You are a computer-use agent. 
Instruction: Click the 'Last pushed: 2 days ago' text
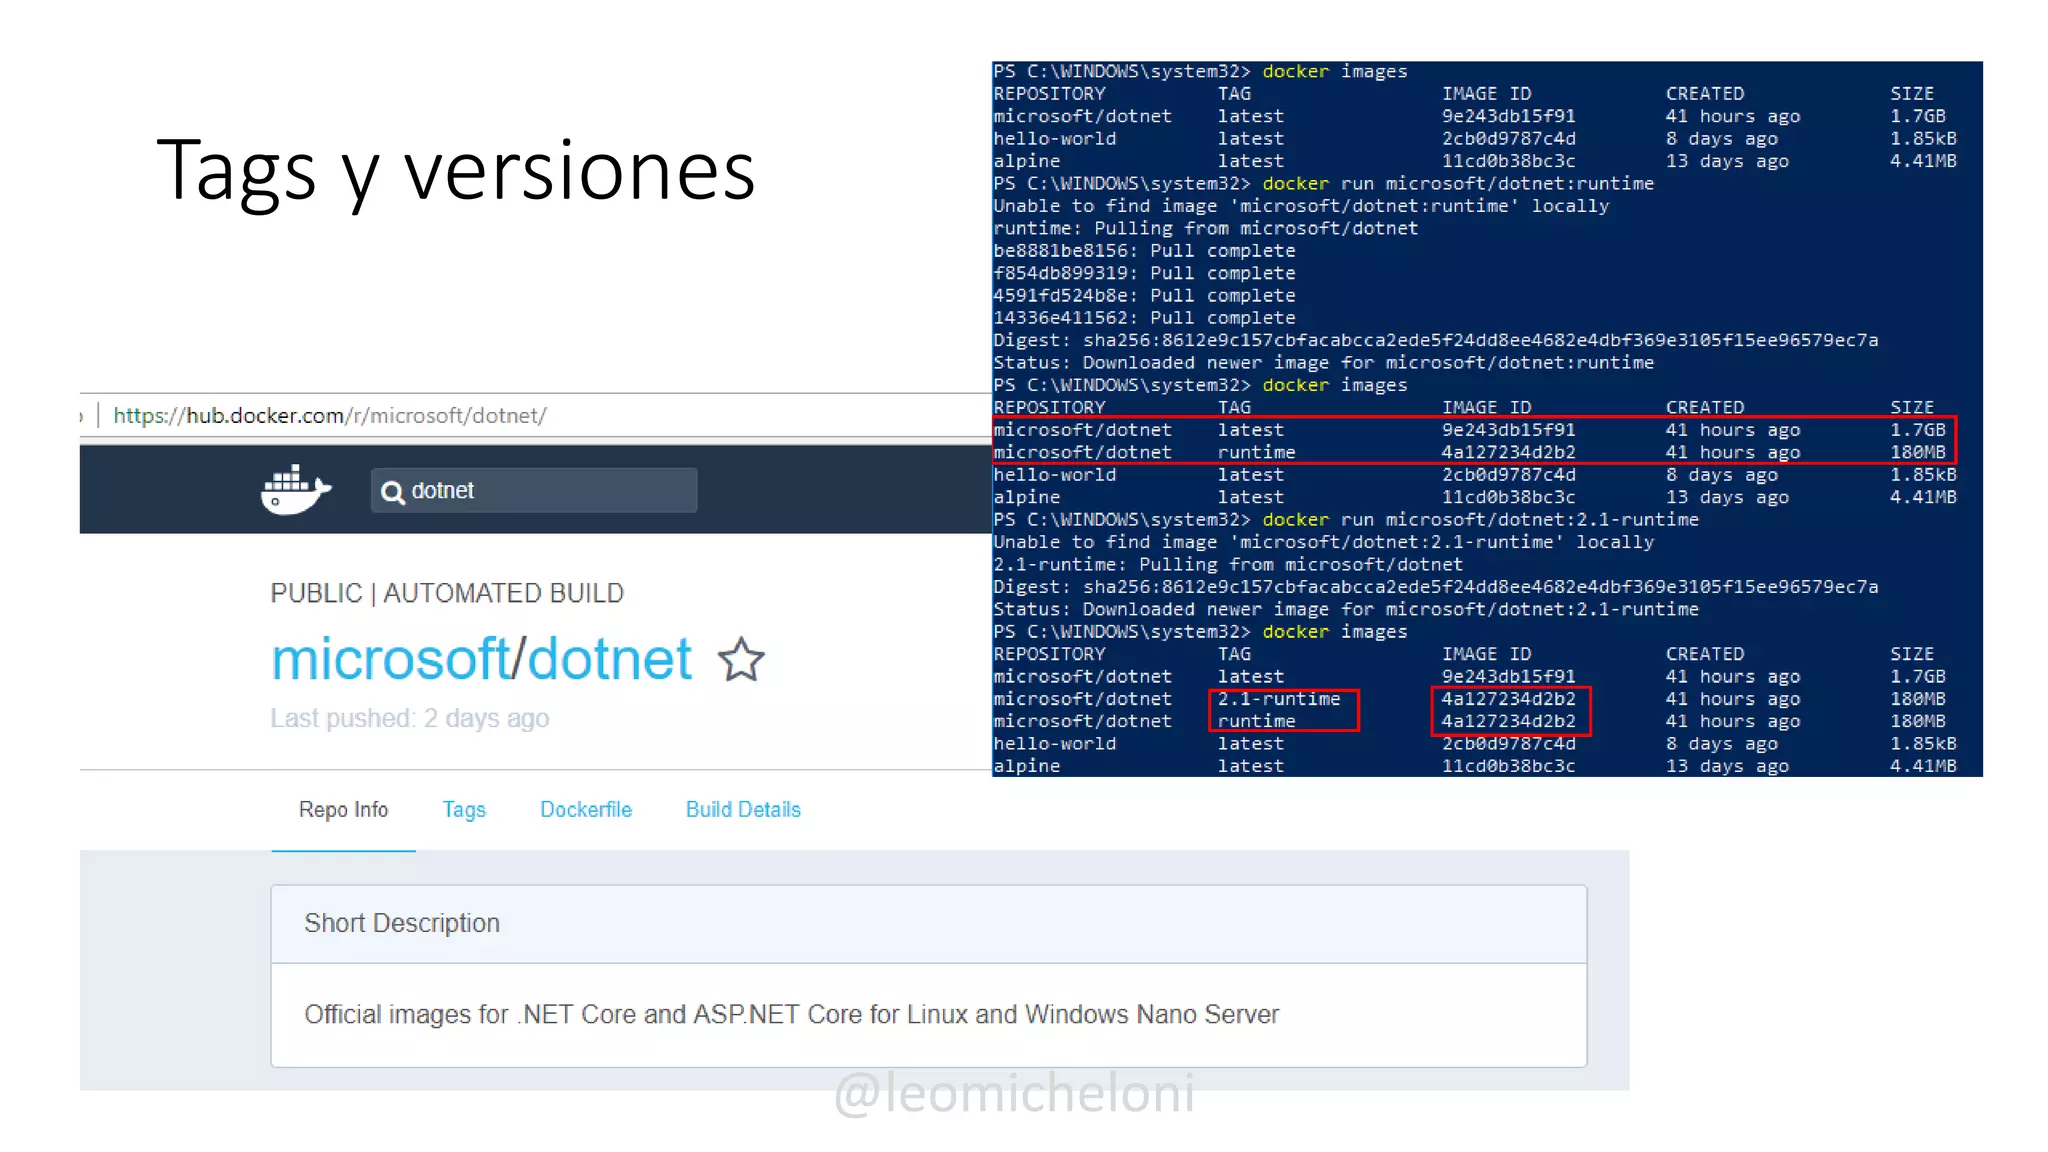pyautogui.click(x=410, y=718)
